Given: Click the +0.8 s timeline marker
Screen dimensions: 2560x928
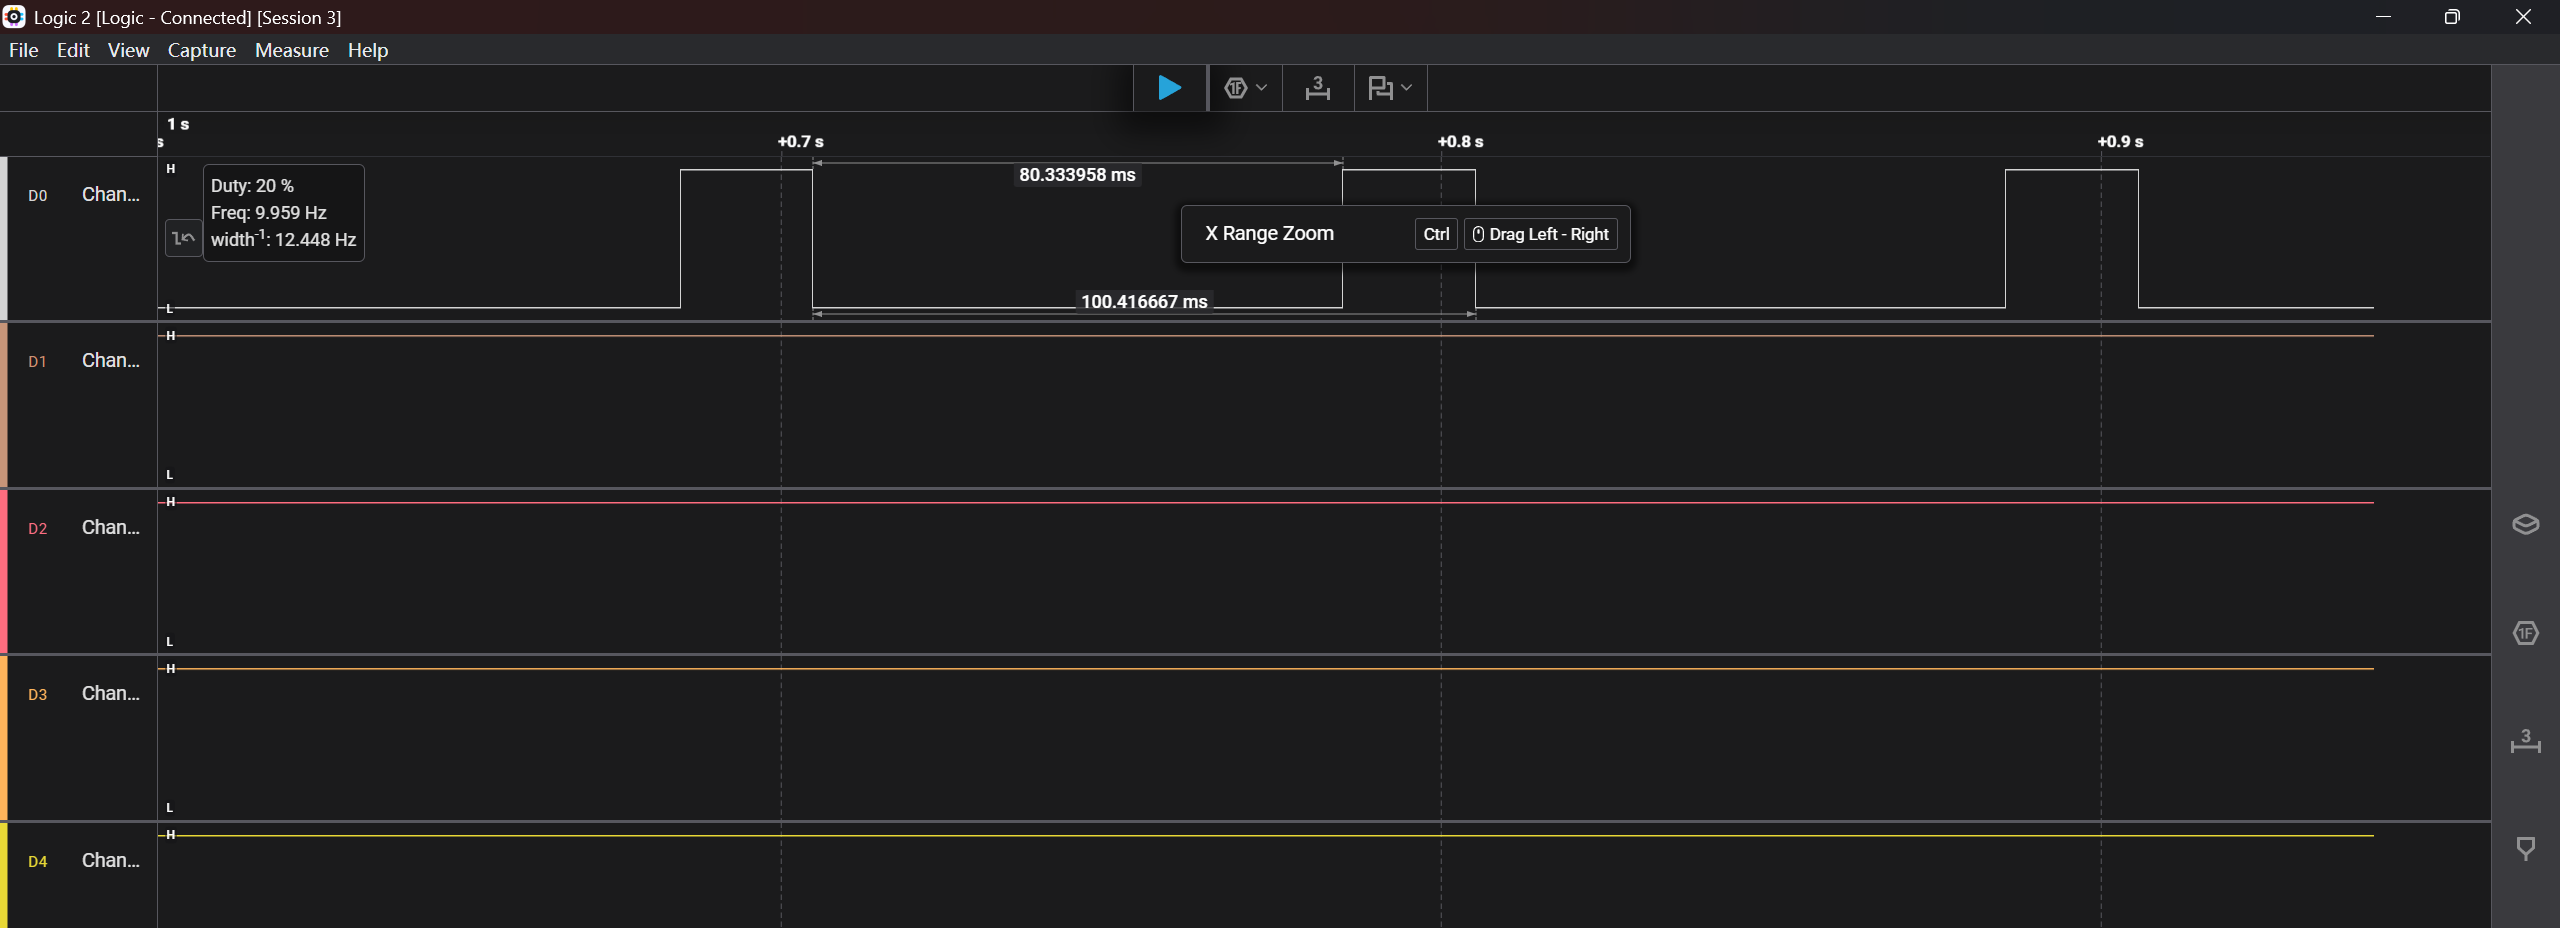Looking at the screenshot, I should click(x=1460, y=142).
